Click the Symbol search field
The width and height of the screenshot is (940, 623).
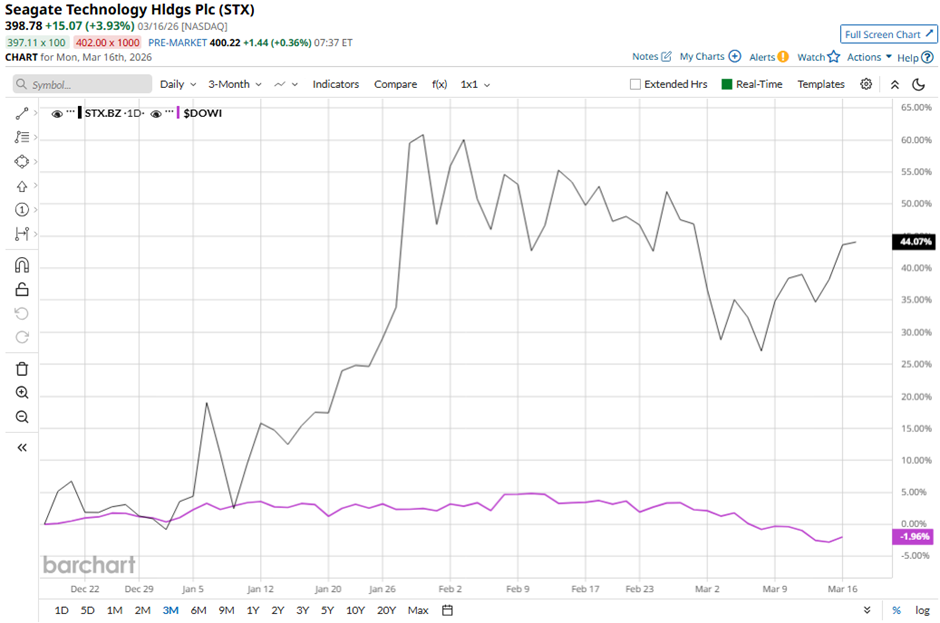point(80,85)
